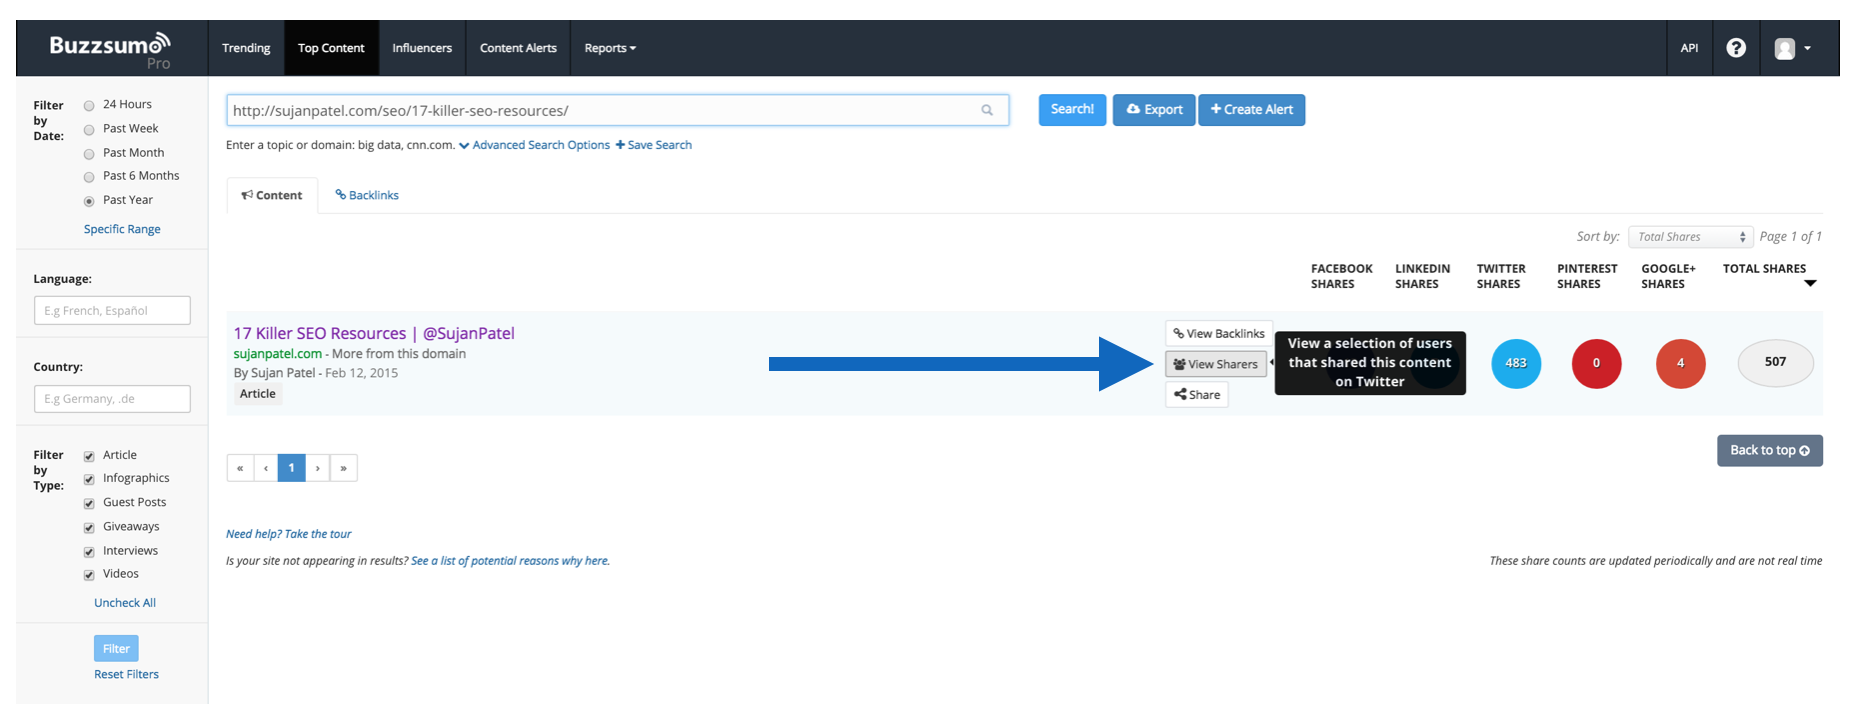Image resolution: width=1876 pixels, height=724 pixels.
Task: Go to first page double-arrow
Action: 240,468
